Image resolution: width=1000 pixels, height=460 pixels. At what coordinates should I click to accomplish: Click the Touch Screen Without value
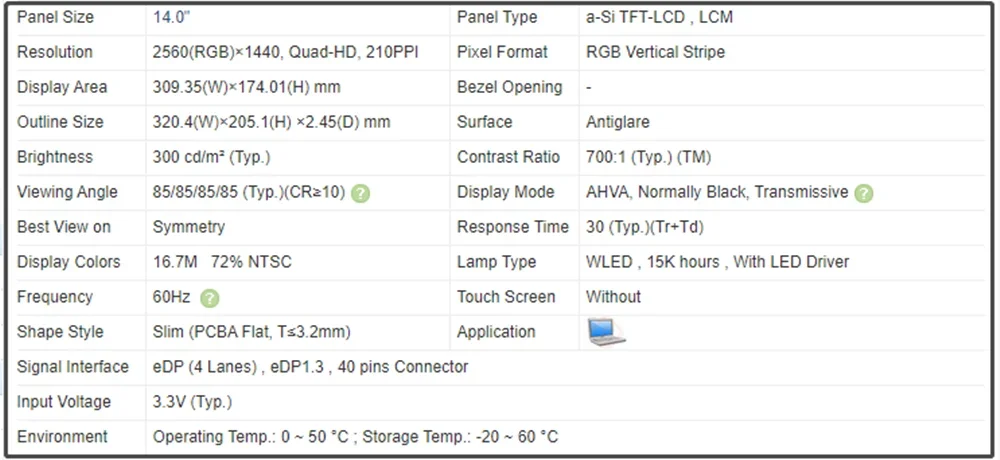[x=613, y=297]
